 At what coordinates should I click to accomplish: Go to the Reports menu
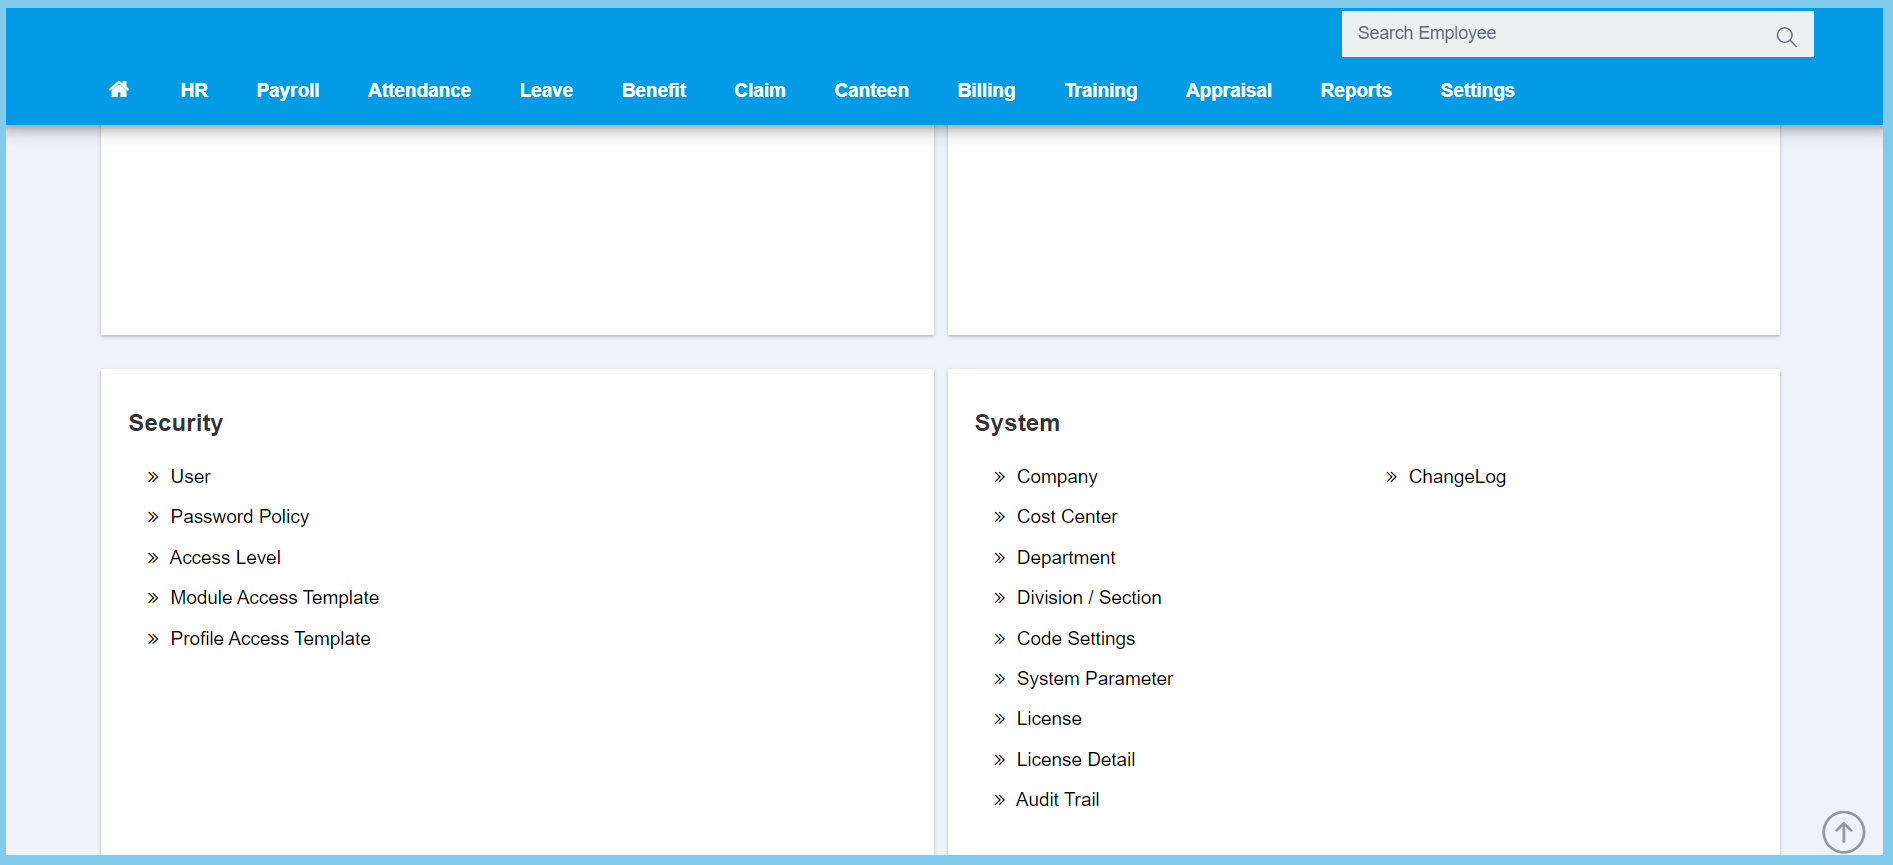[1355, 90]
